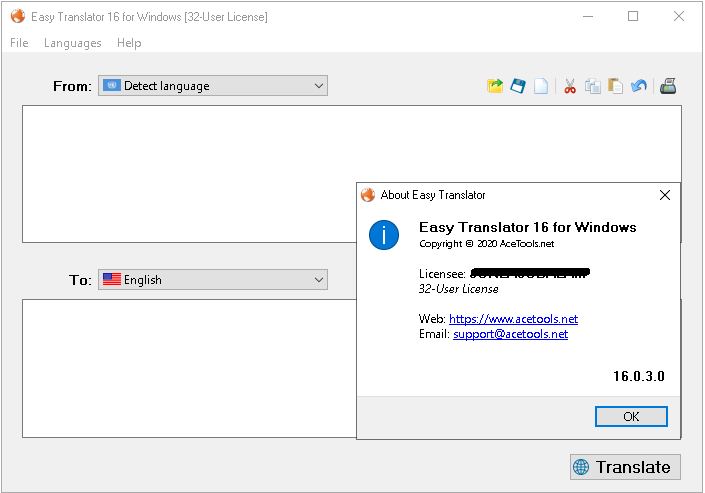Click the Easy Translator 16 for Windows heading
The width and height of the screenshot is (705, 493).
[528, 227]
